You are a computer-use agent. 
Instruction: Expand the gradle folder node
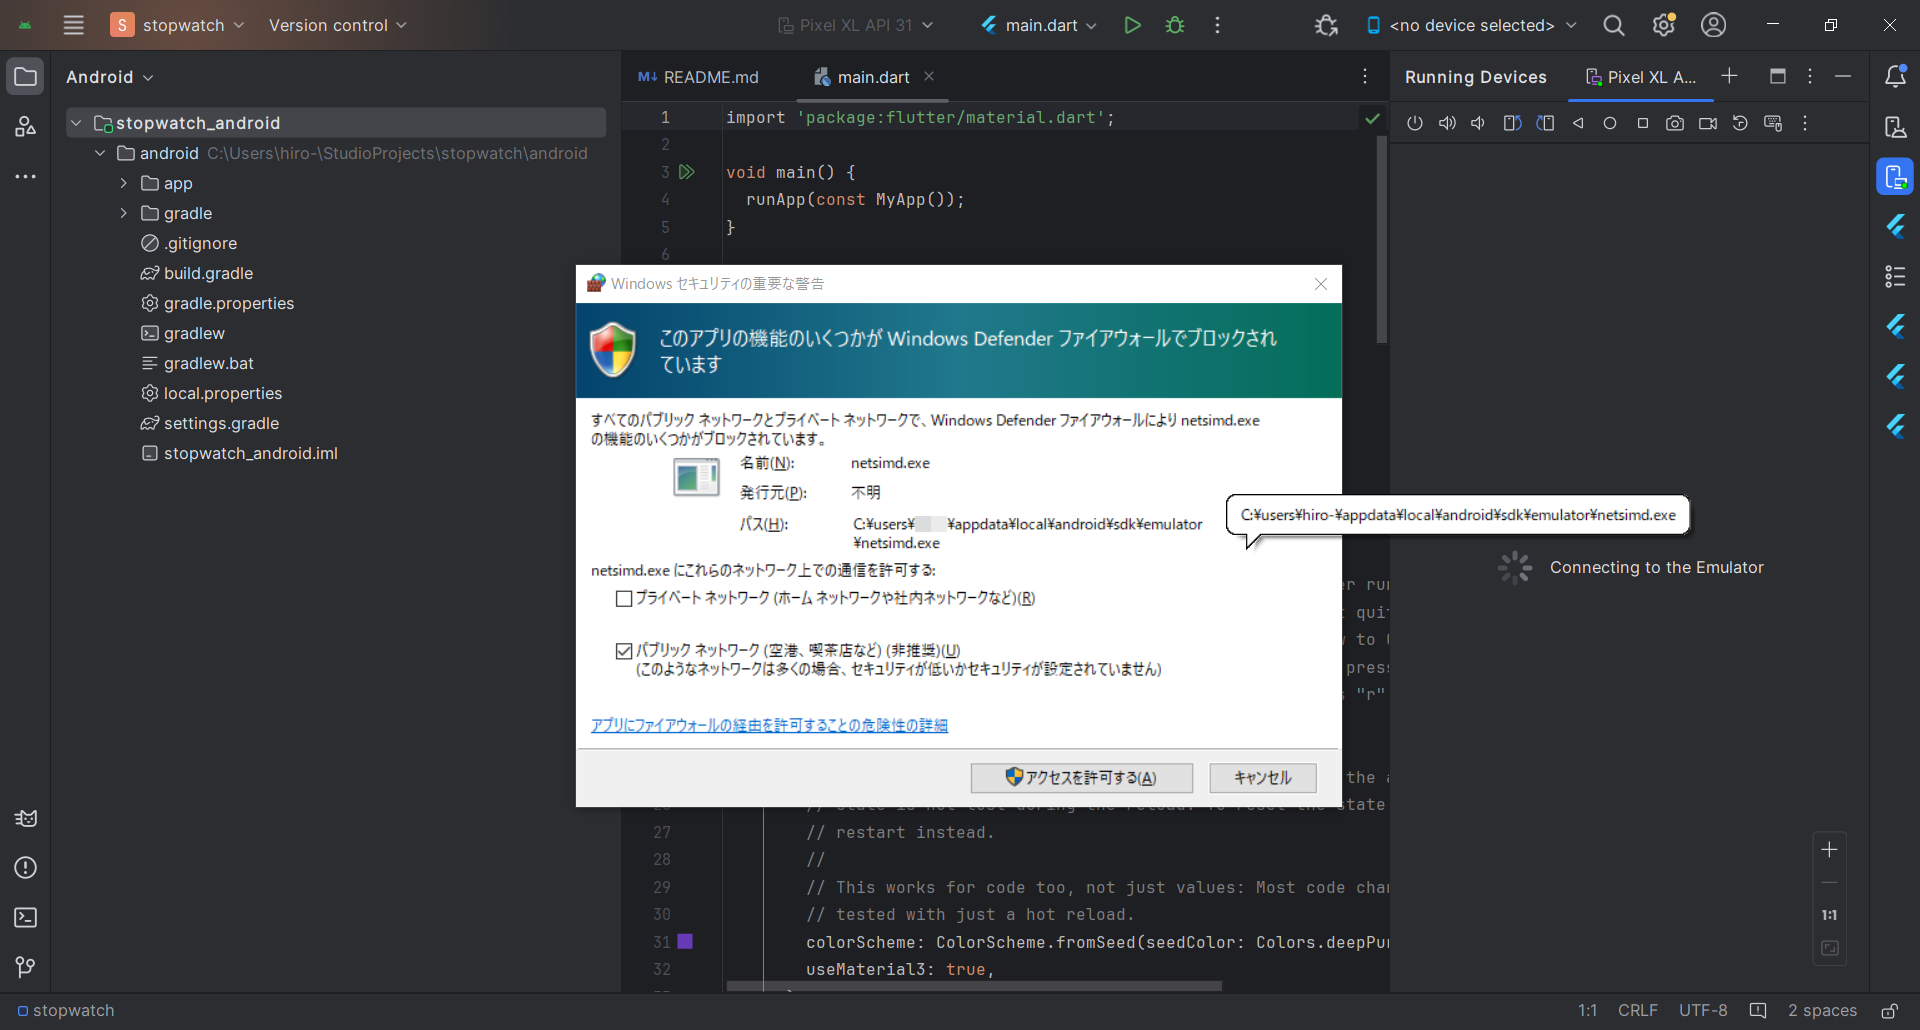(124, 213)
